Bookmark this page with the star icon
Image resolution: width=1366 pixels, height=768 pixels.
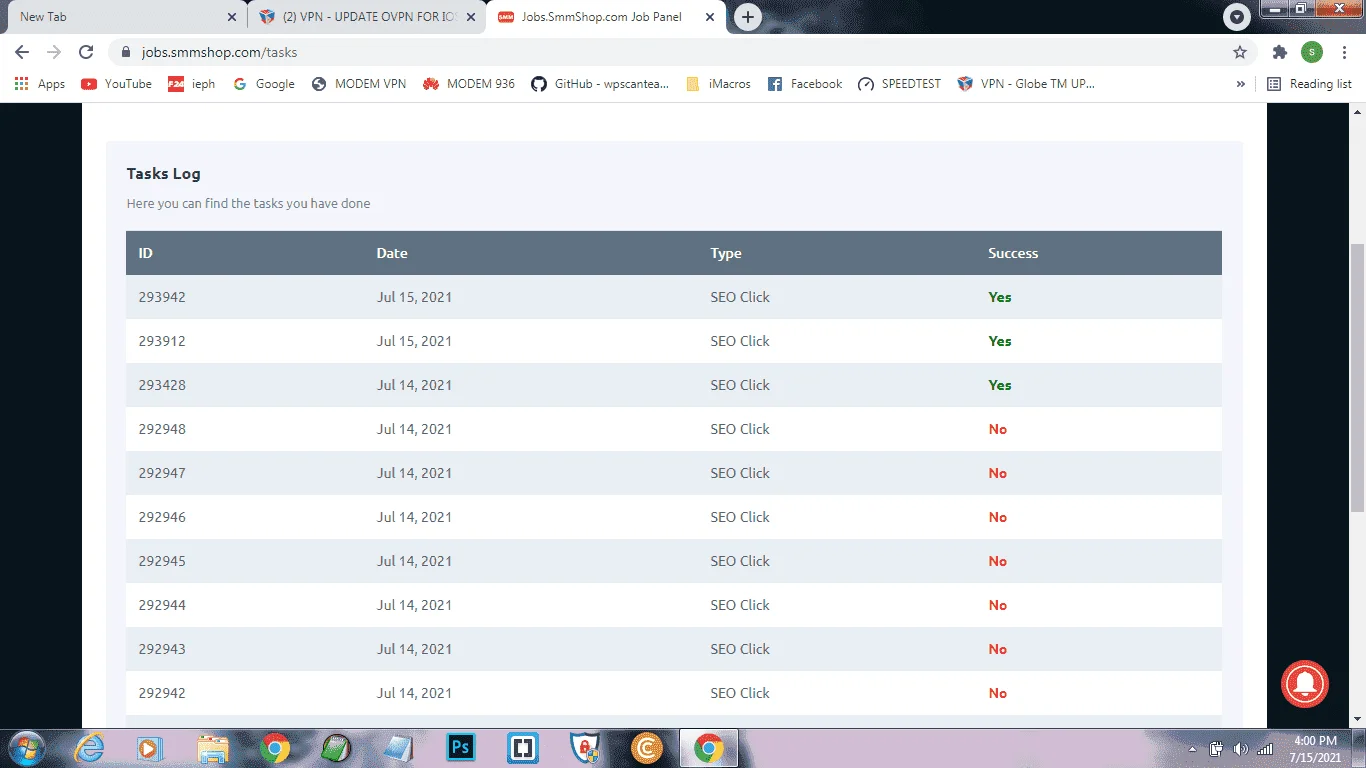pyautogui.click(x=1240, y=52)
